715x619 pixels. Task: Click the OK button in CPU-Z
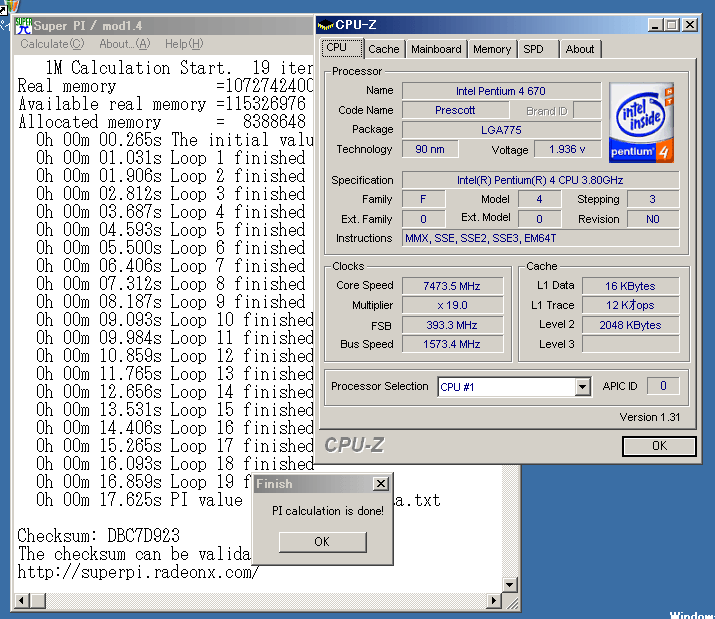(658, 446)
